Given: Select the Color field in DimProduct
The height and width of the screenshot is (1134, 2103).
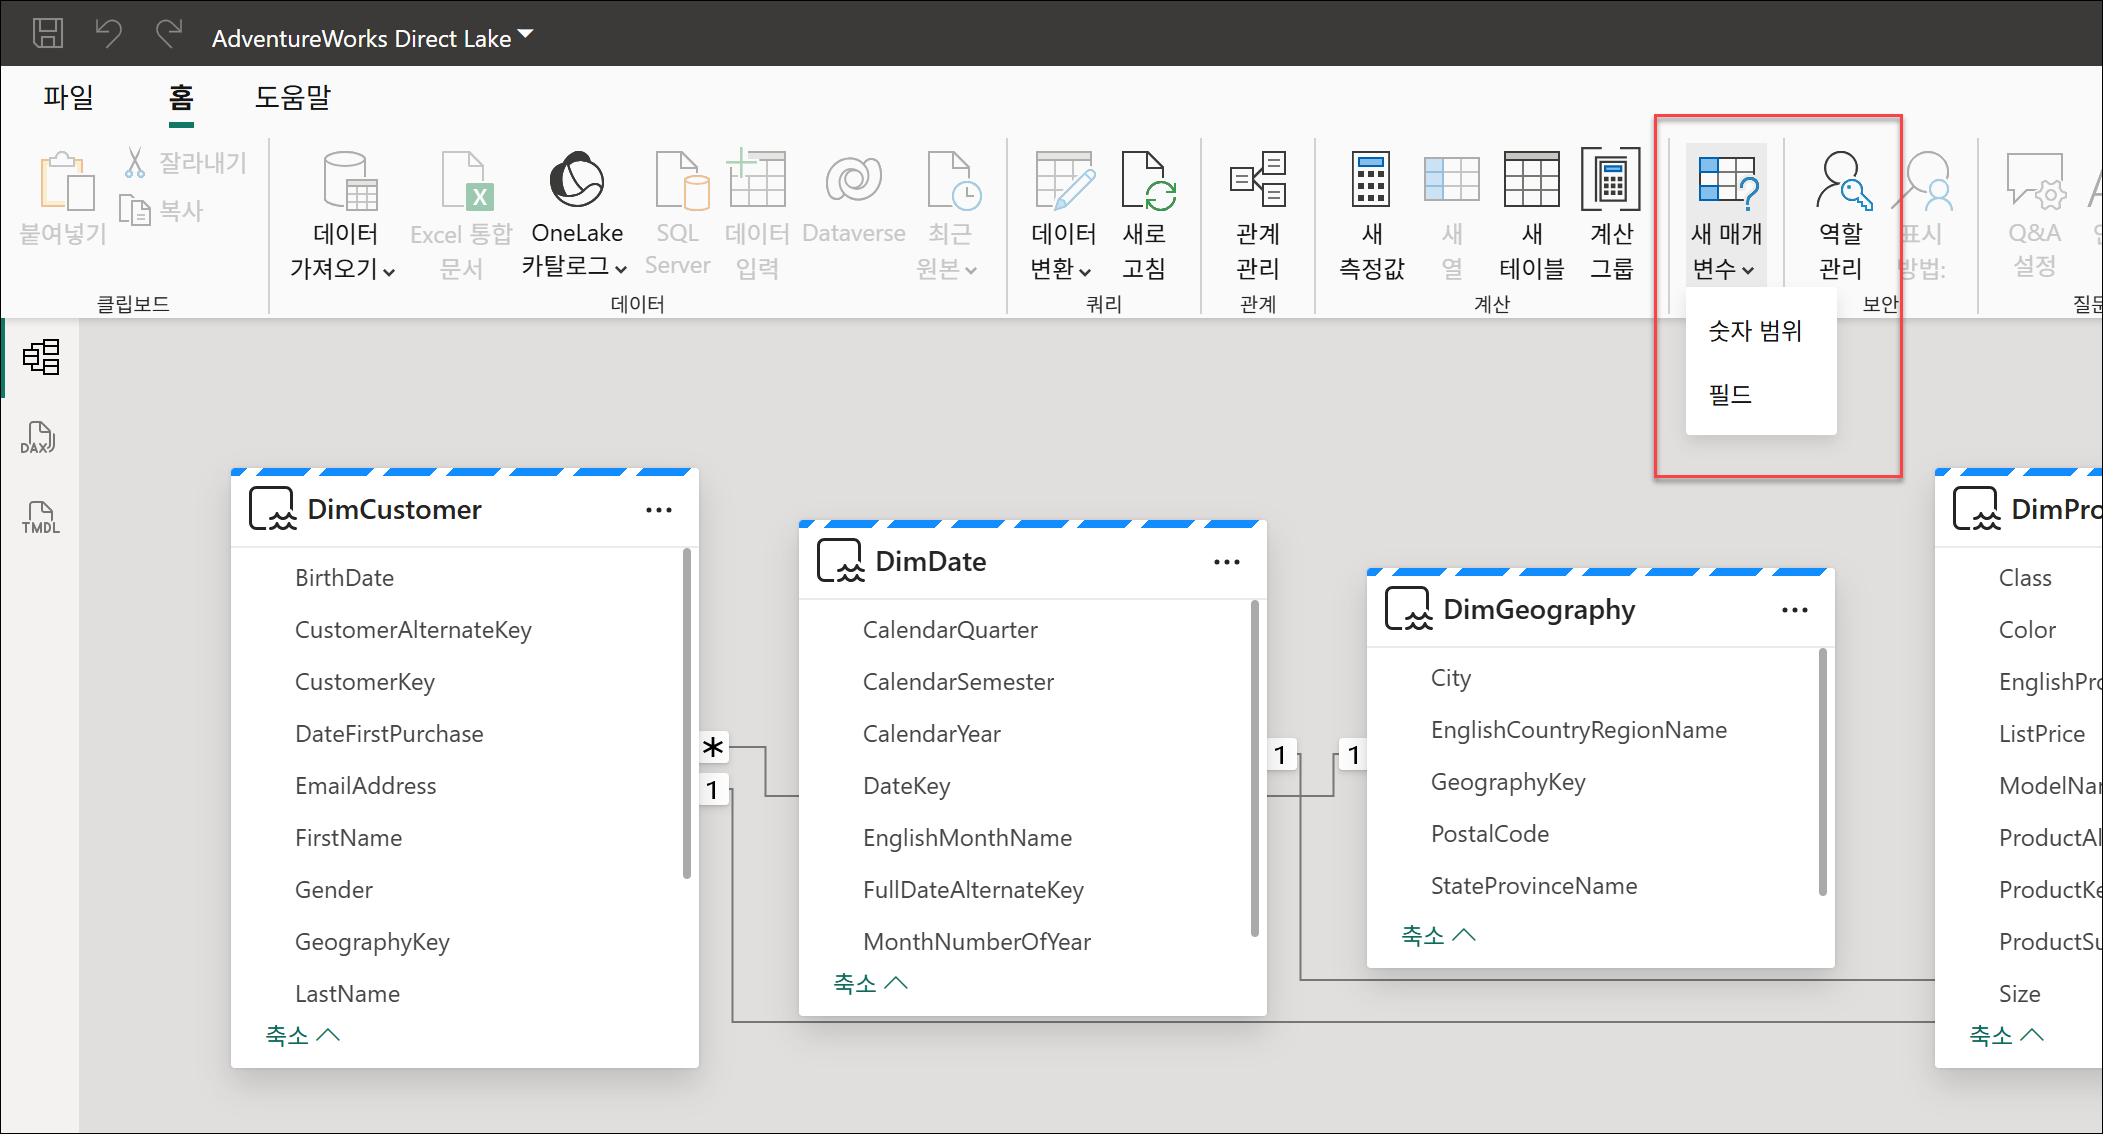Looking at the screenshot, I should (x=2027, y=630).
